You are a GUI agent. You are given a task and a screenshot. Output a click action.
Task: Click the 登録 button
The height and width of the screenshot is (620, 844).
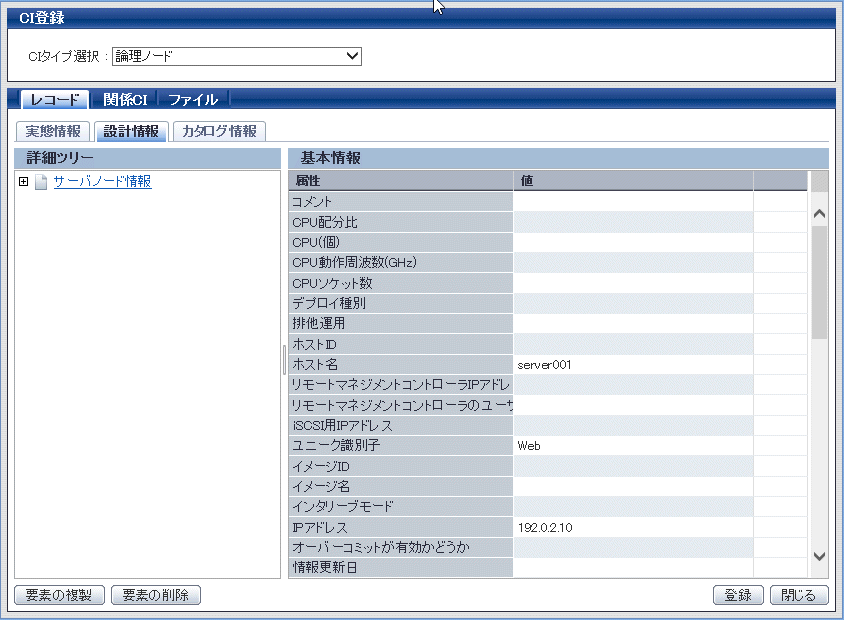(738, 595)
